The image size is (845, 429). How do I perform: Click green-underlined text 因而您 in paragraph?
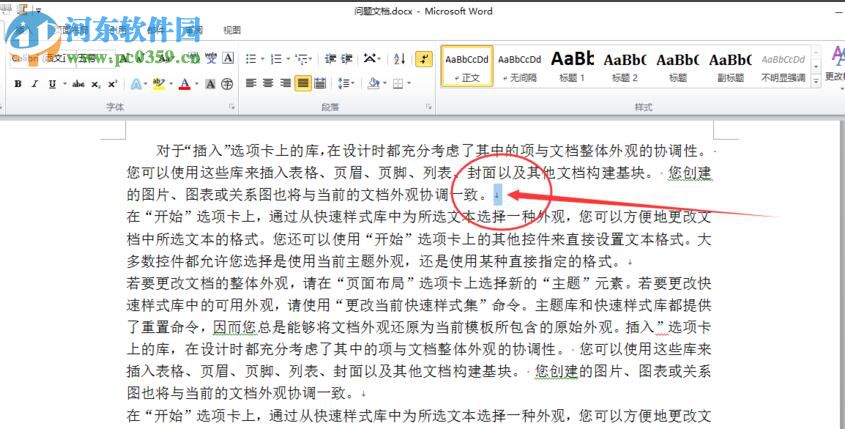[x=235, y=327]
